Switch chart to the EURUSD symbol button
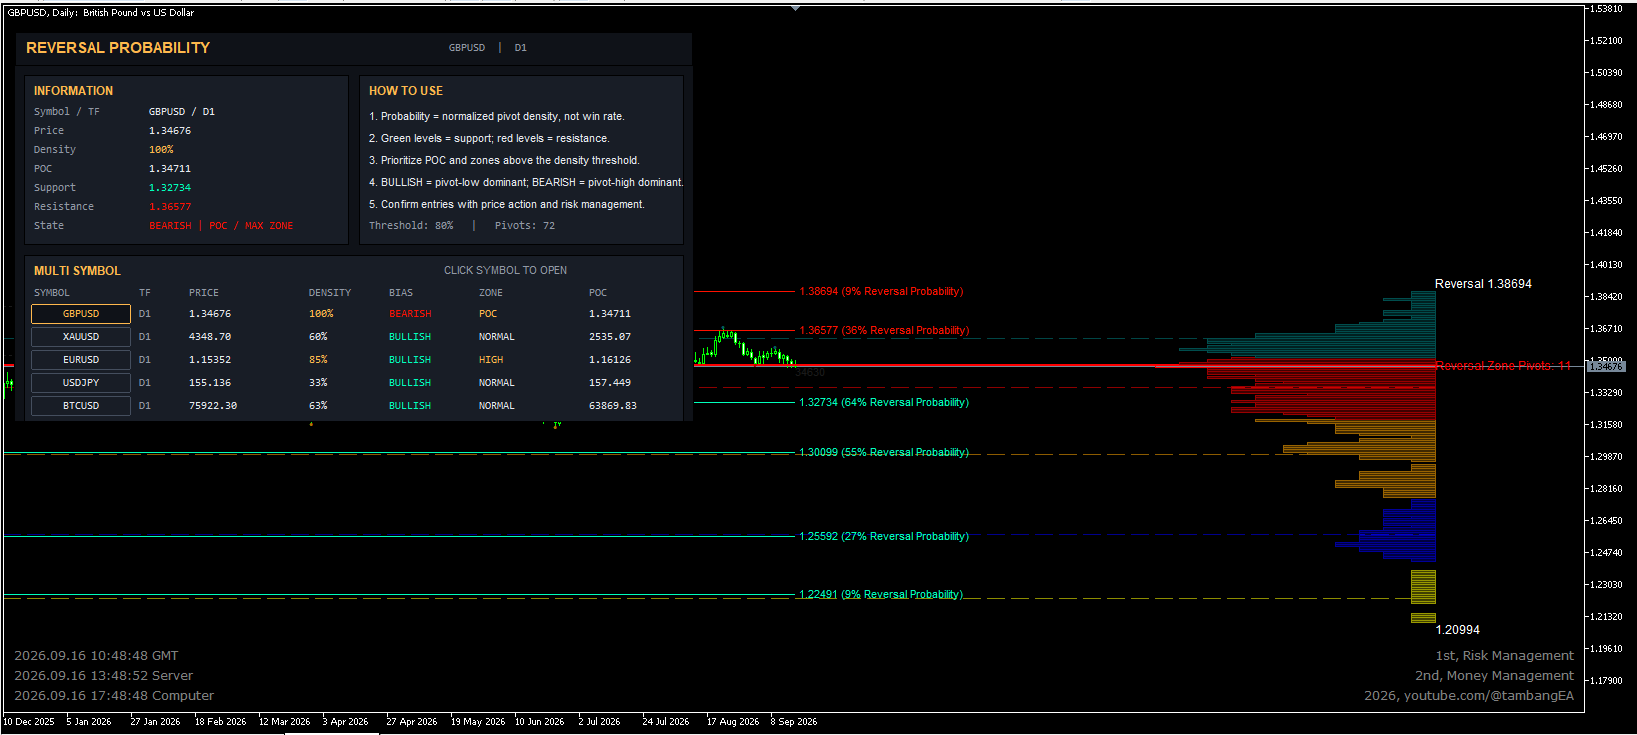Viewport: 1637px width, 735px height. [x=81, y=360]
